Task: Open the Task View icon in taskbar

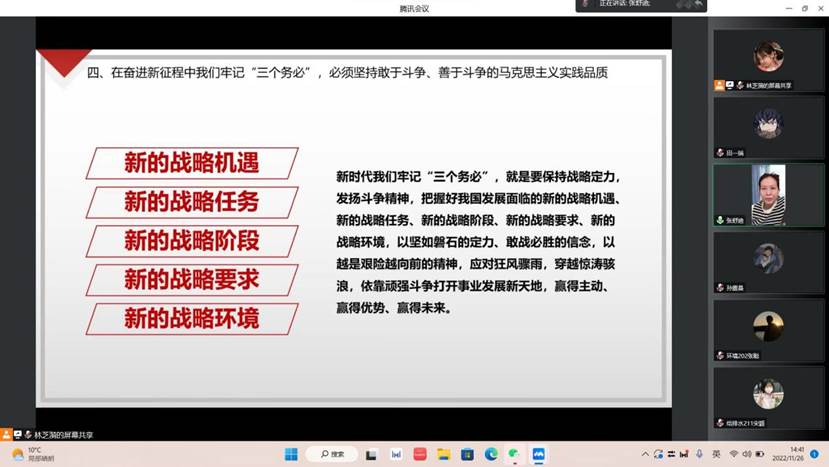Action: click(371, 454)
